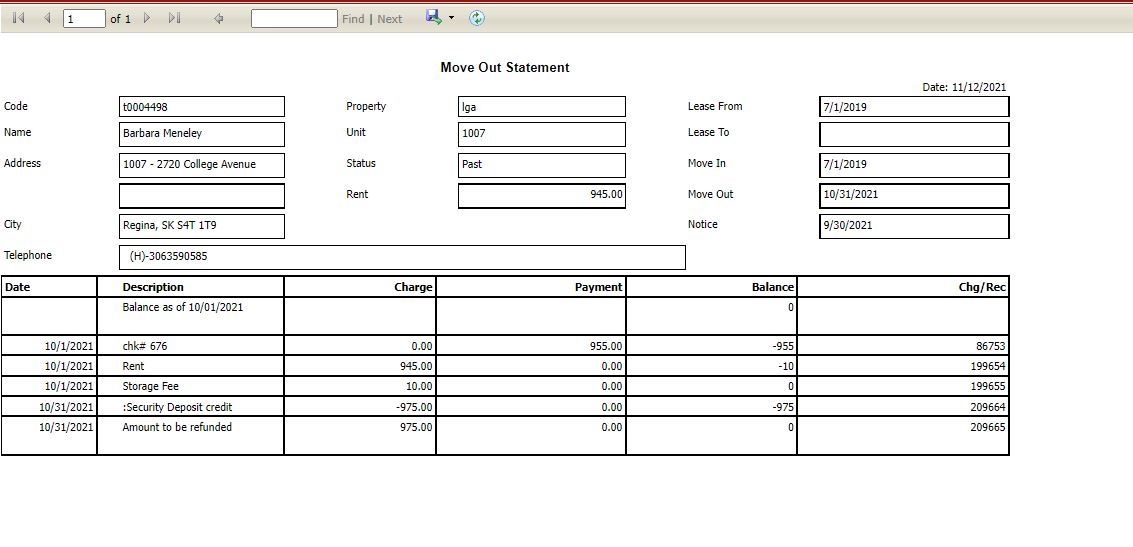The height and width of the screenshot is (547, 1133).
Task: Click the 'chk# 676' description
Action: (x=145, y=346)
